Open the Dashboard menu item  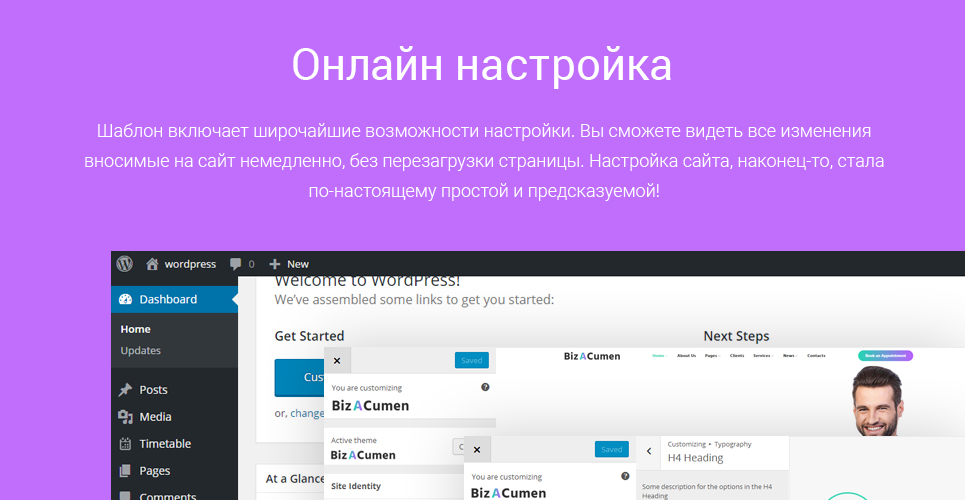coord(175,299)
